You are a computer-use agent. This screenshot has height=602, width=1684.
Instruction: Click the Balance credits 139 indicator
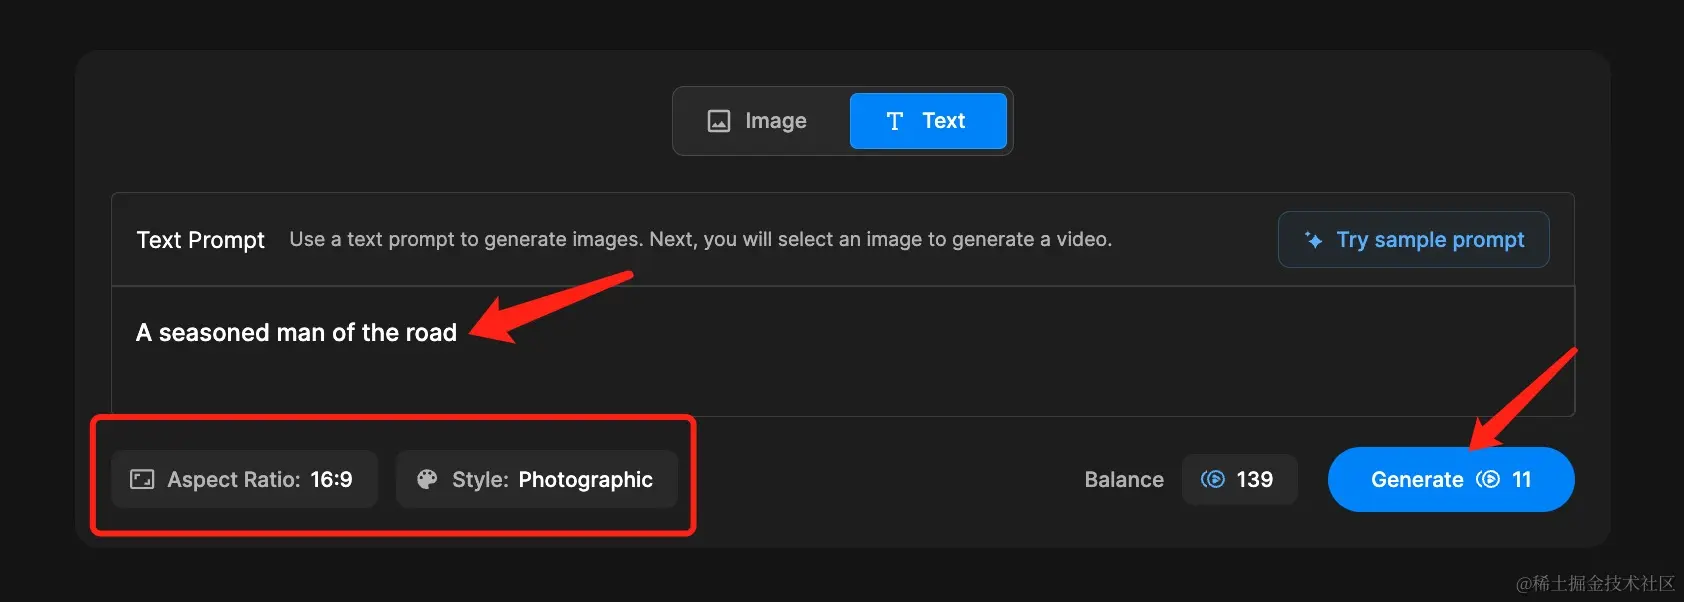pos(1239,480)
